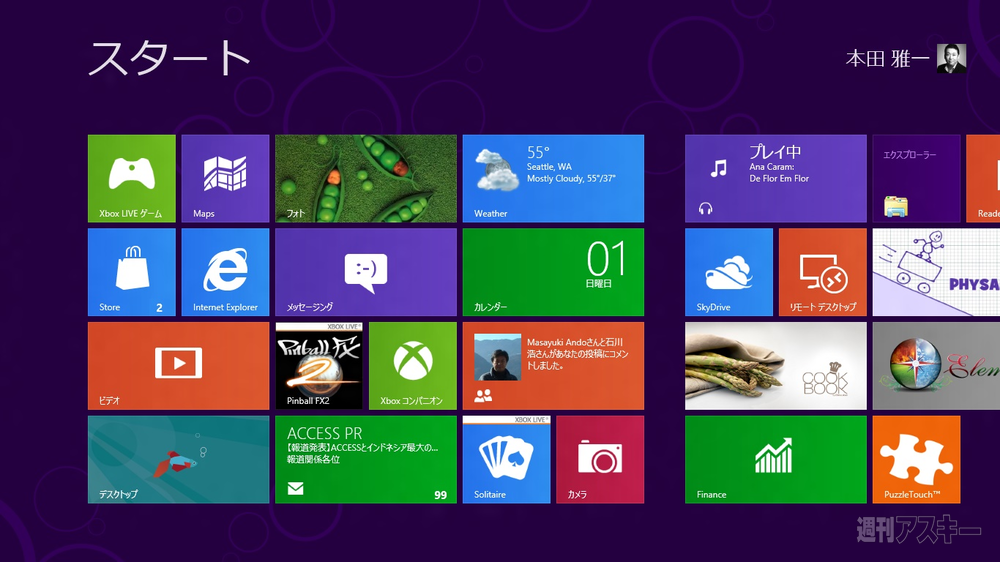Click the user name 本田 雅一
The image size is (1000, 562).
(x=887, y=59)
